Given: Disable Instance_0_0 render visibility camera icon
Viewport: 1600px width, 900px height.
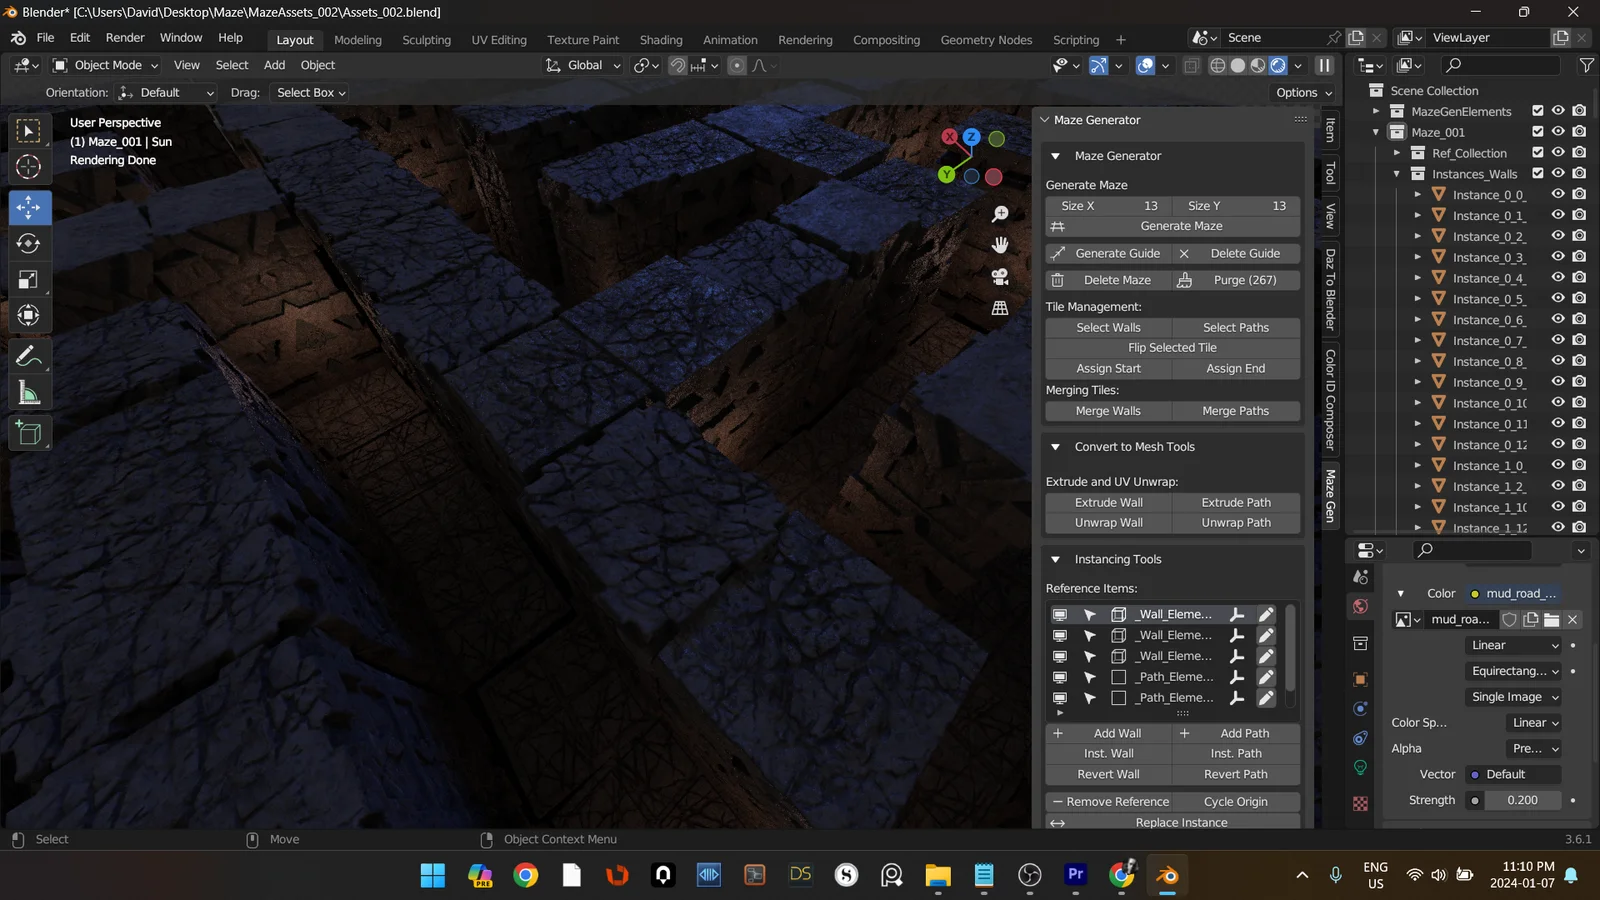Looking at the screenshot, I should pos(1579,194).
